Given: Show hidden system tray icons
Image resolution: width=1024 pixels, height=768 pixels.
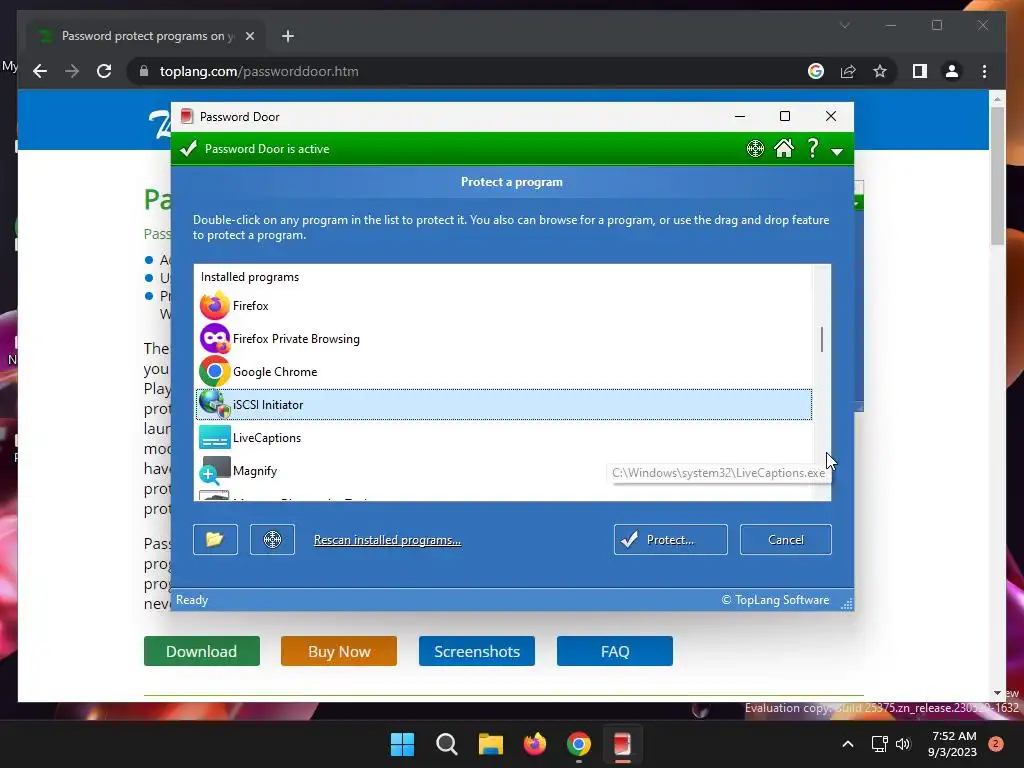Looking at the screenshot, I should click(848, 744).
